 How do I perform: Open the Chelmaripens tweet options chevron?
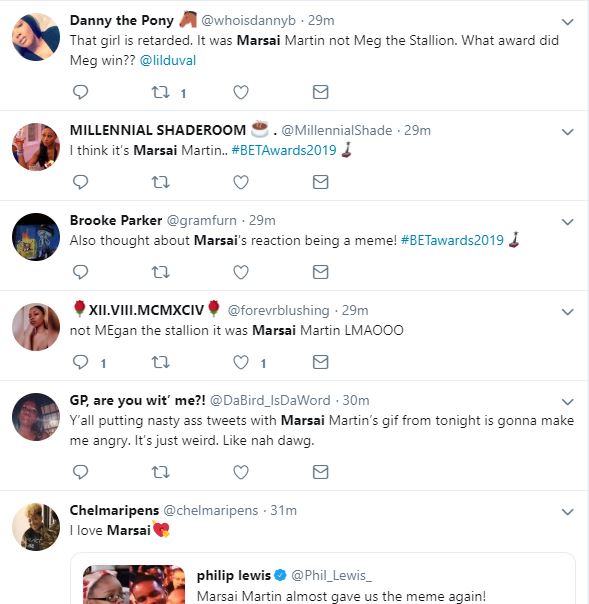coord(567,512)
